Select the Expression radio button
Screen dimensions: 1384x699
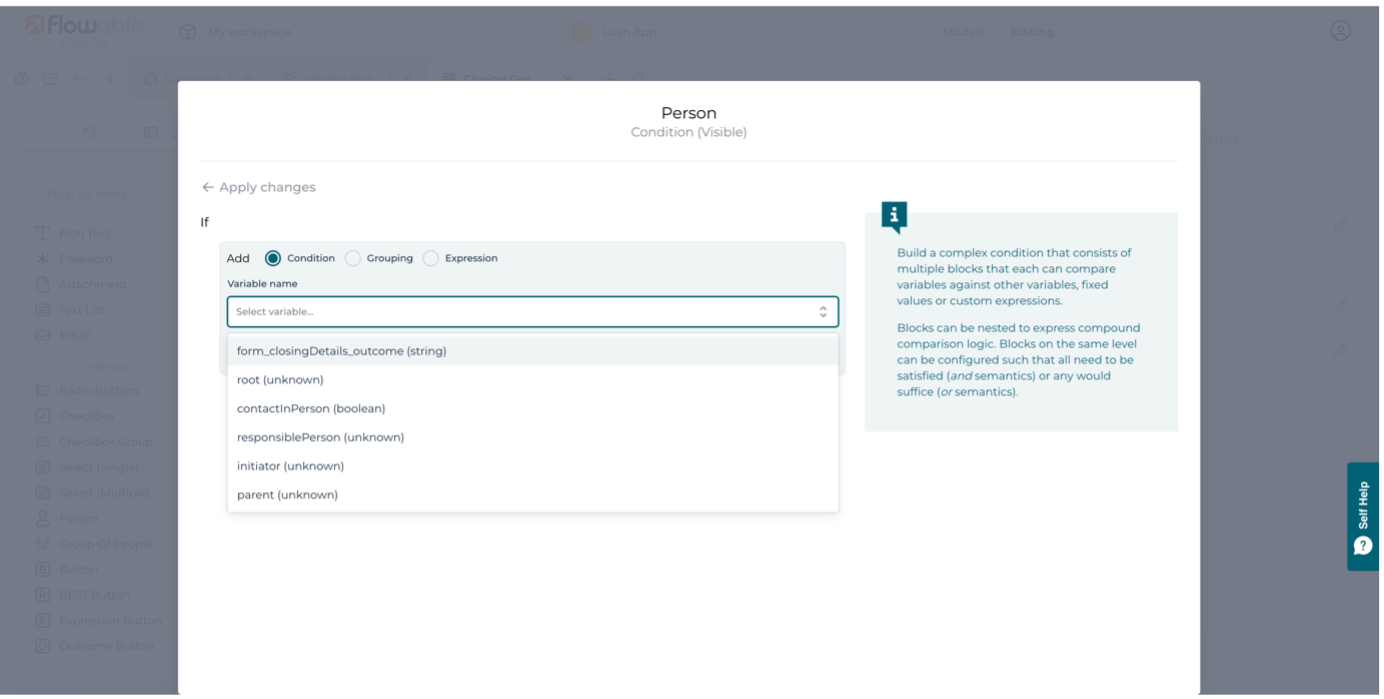pos(431,258)
